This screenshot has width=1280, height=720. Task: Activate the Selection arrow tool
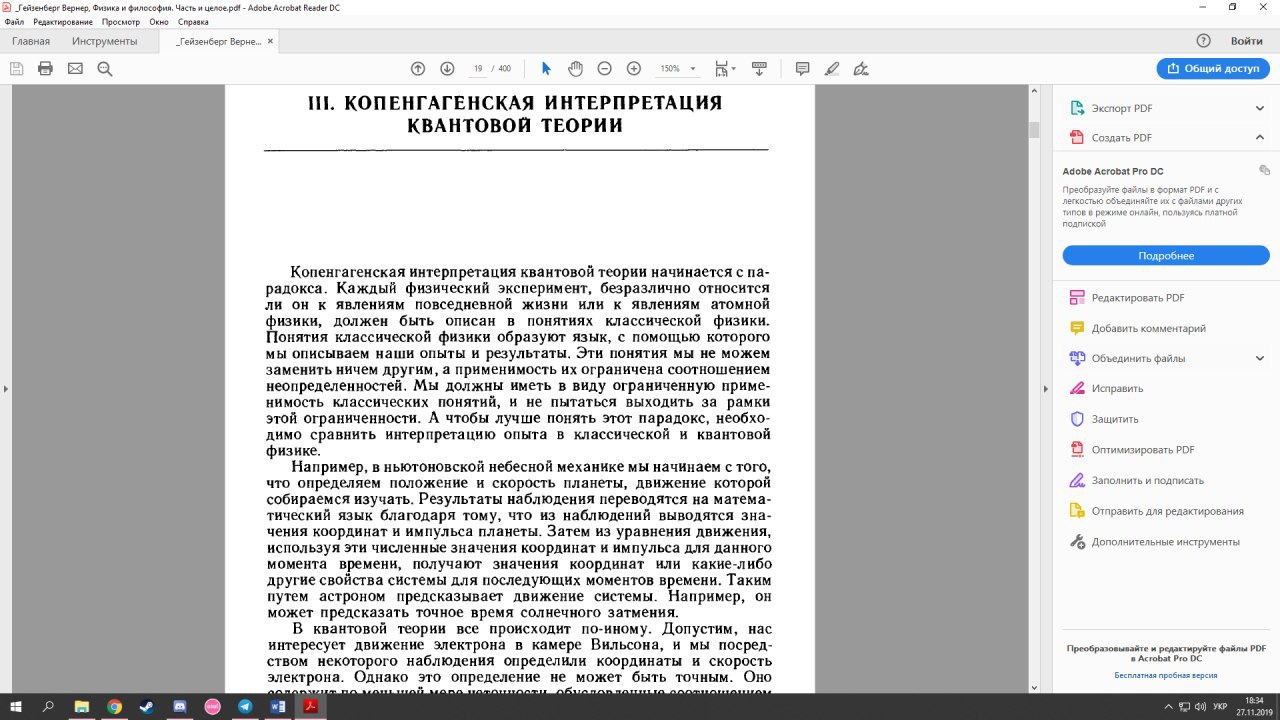pos(546,68)
